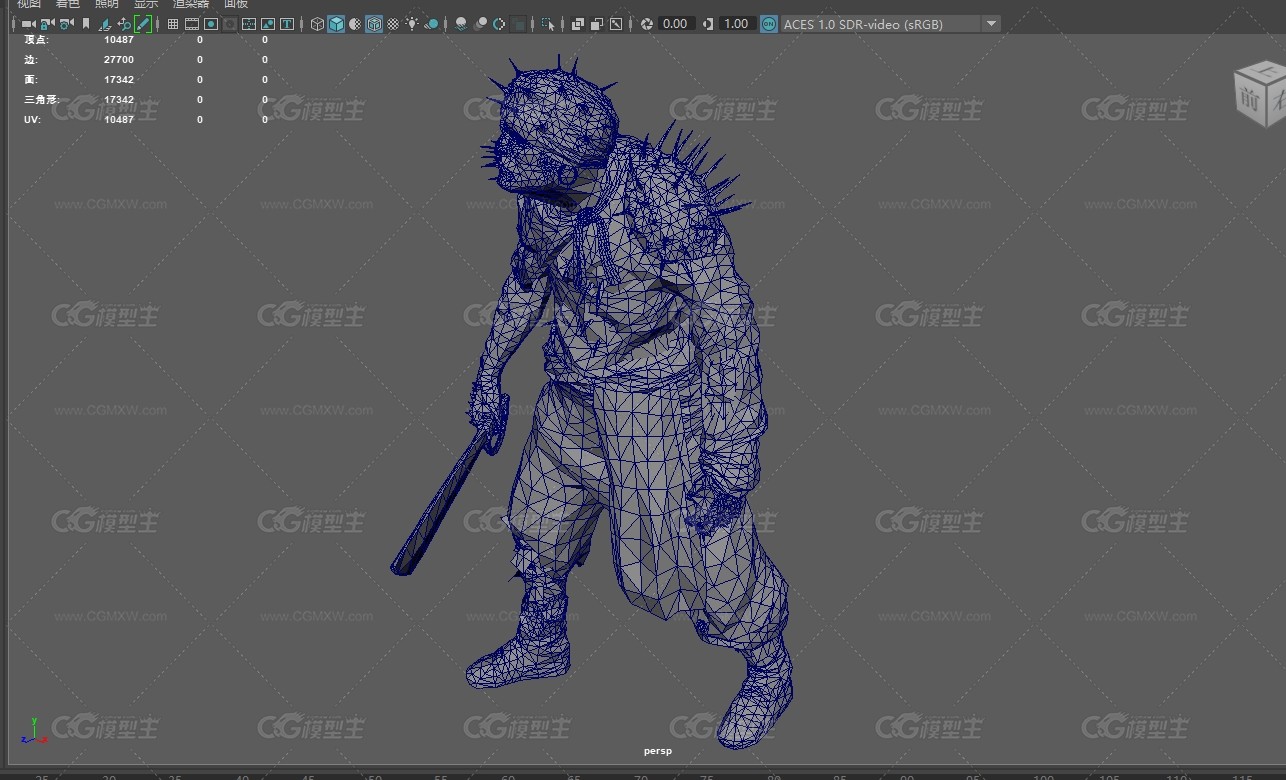Viewport: 1286px width, 780px height.
Task: Enable Smooth Shade All cube icon
Action: (x=337, y=23)
